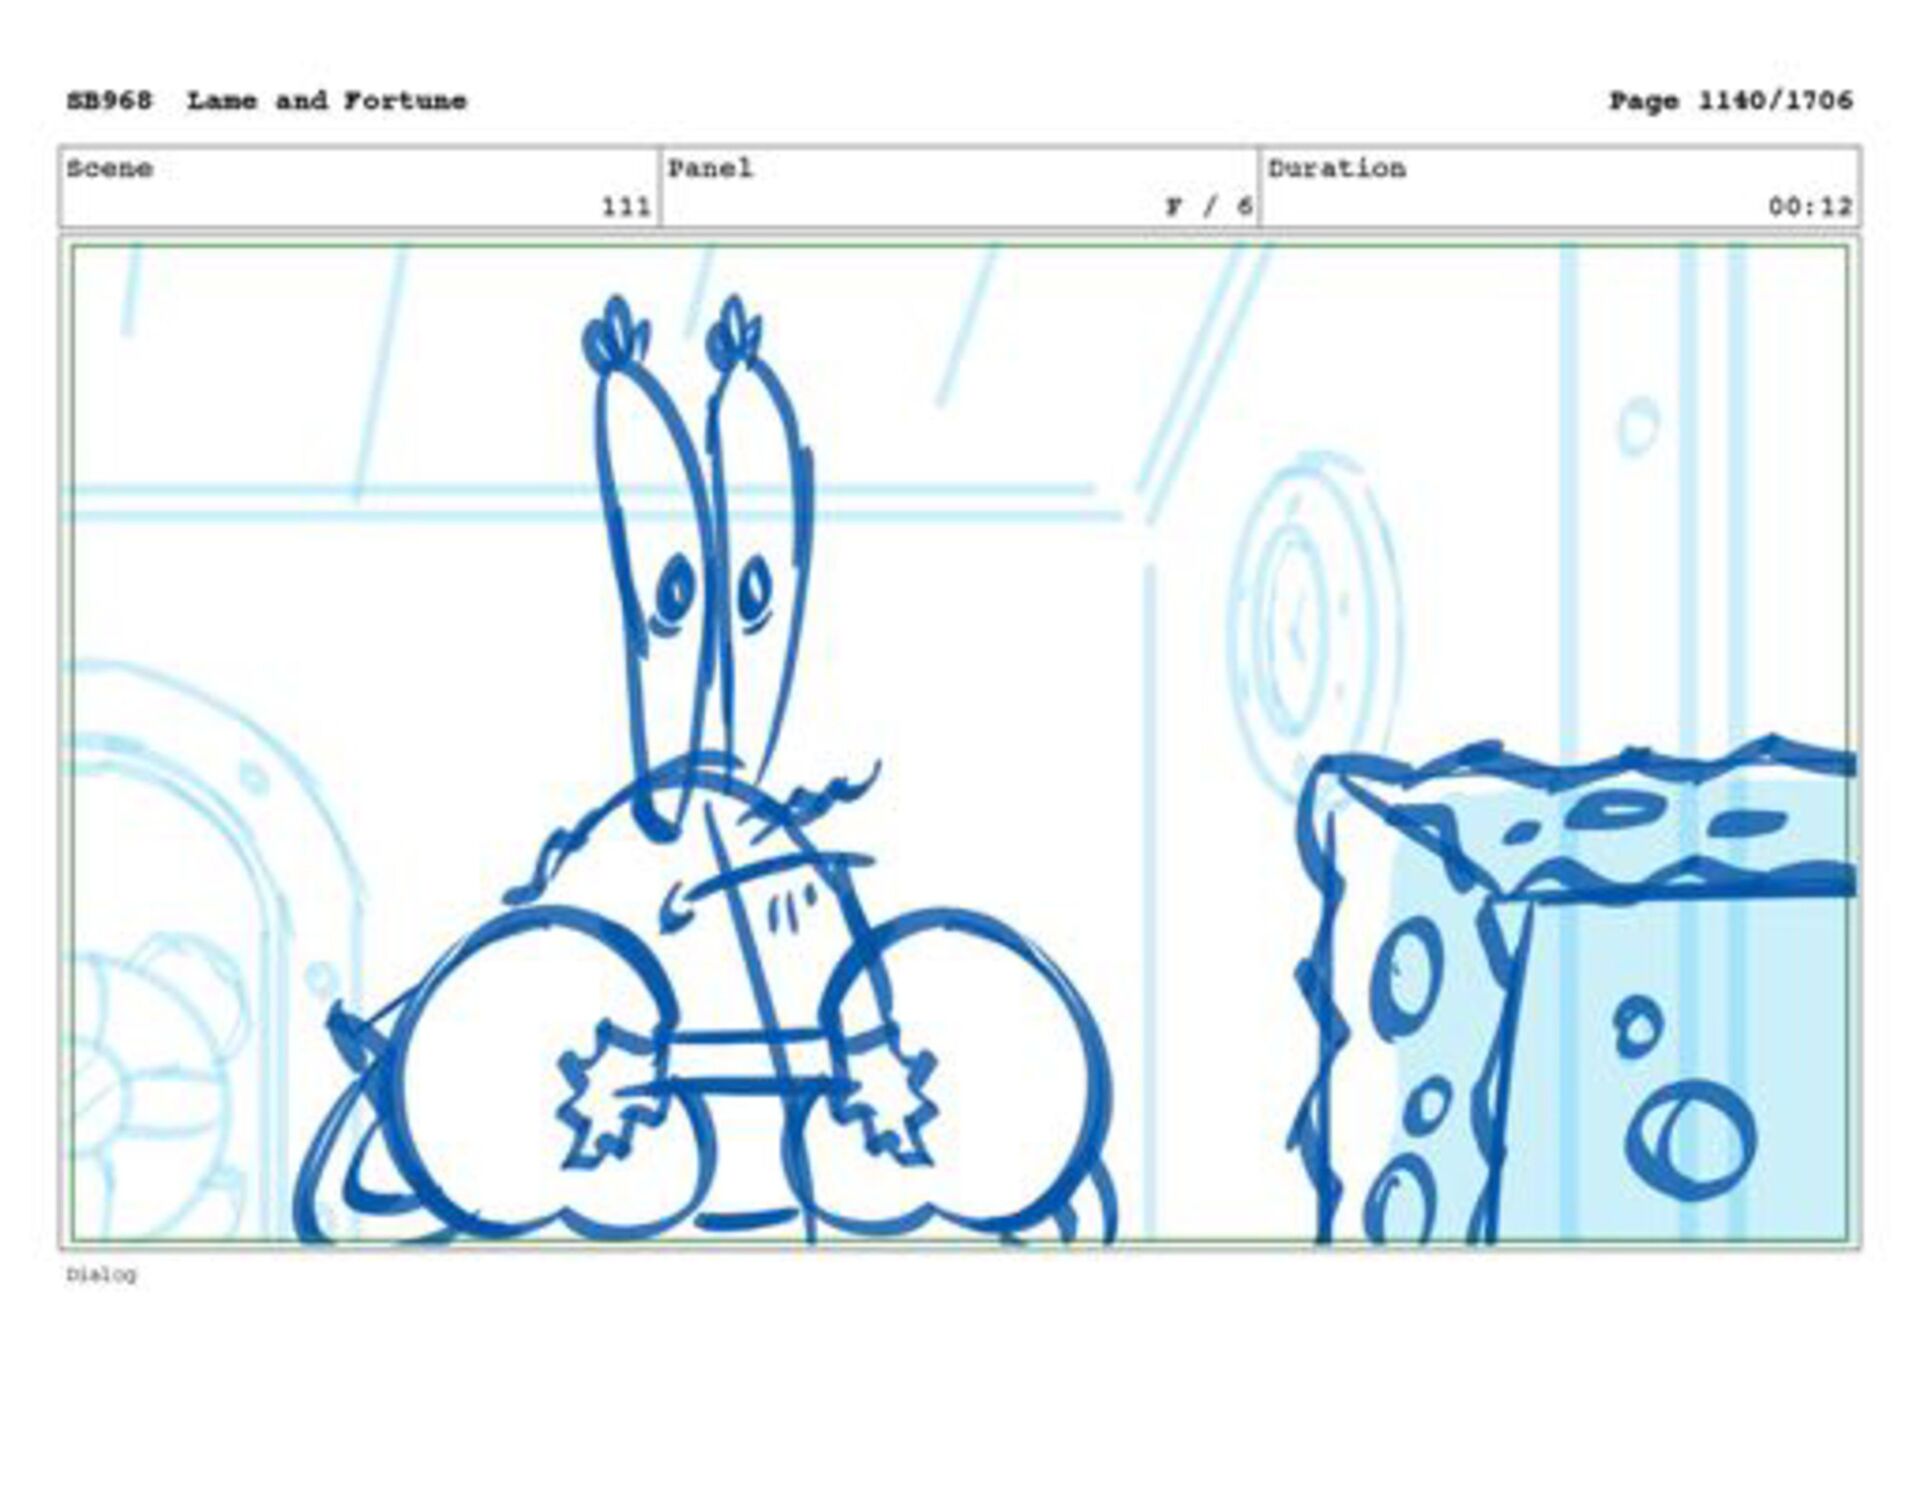
Task: Click the 'Dialog' label below the panel
Action: click(x=101, y=1275)
